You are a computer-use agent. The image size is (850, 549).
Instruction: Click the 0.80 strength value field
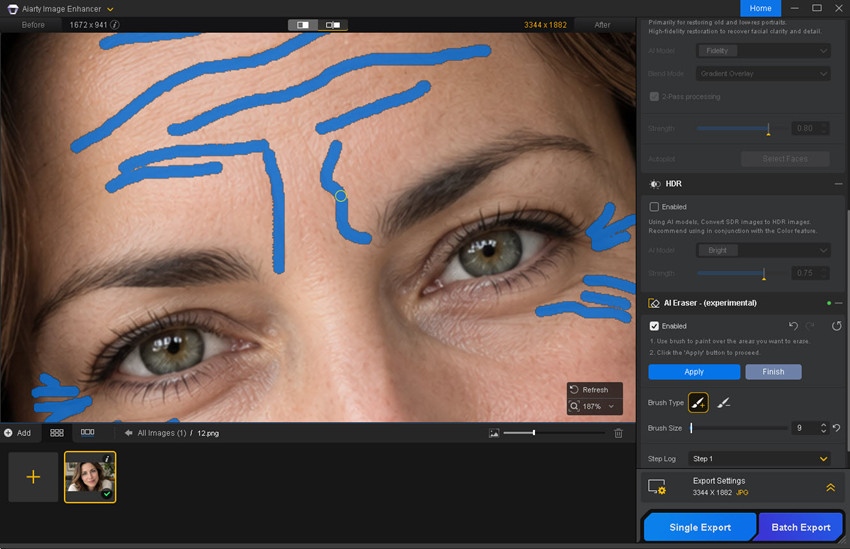point(805,128)
